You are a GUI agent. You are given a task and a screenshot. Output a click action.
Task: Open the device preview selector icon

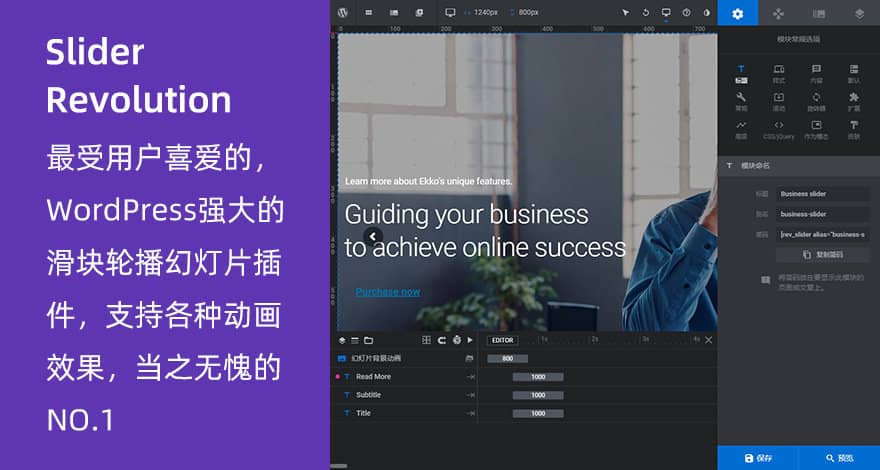[666, 12]
